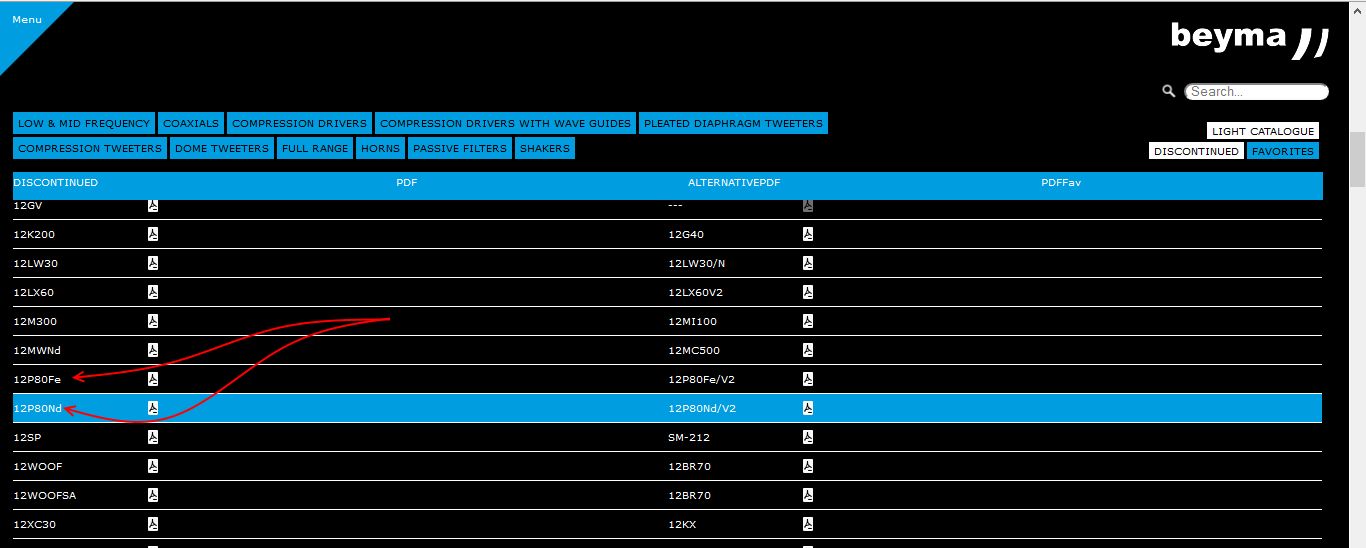The width and height of the screenshot is (1366, 548).
Task: Open the PDF icon for 12XC30
Action: click(x=153, y=524)
